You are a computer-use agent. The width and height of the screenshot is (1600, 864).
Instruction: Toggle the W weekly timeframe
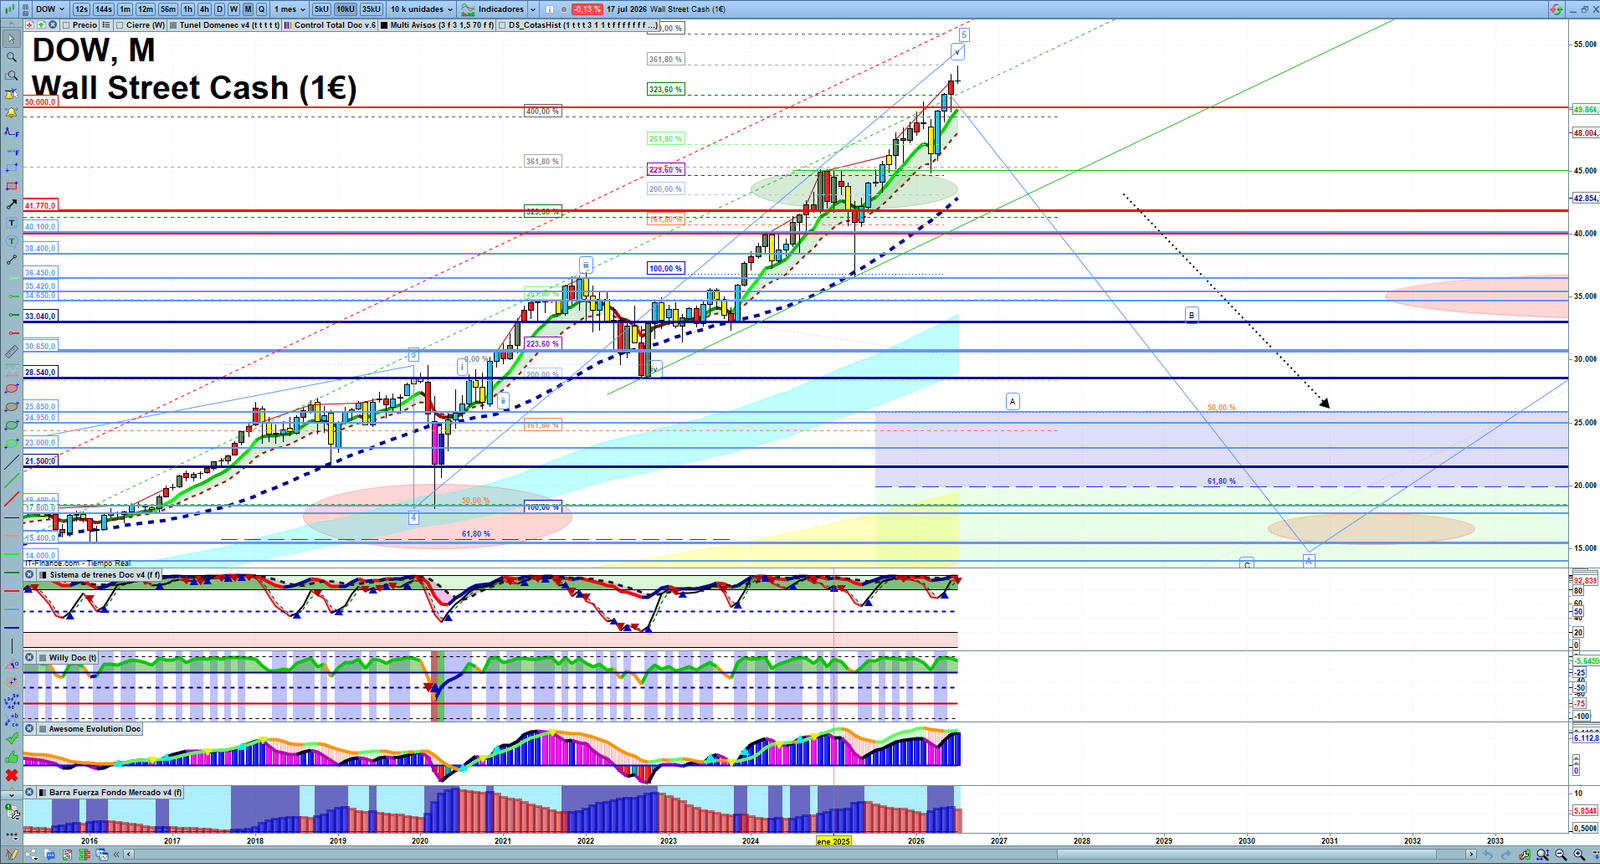233,9
